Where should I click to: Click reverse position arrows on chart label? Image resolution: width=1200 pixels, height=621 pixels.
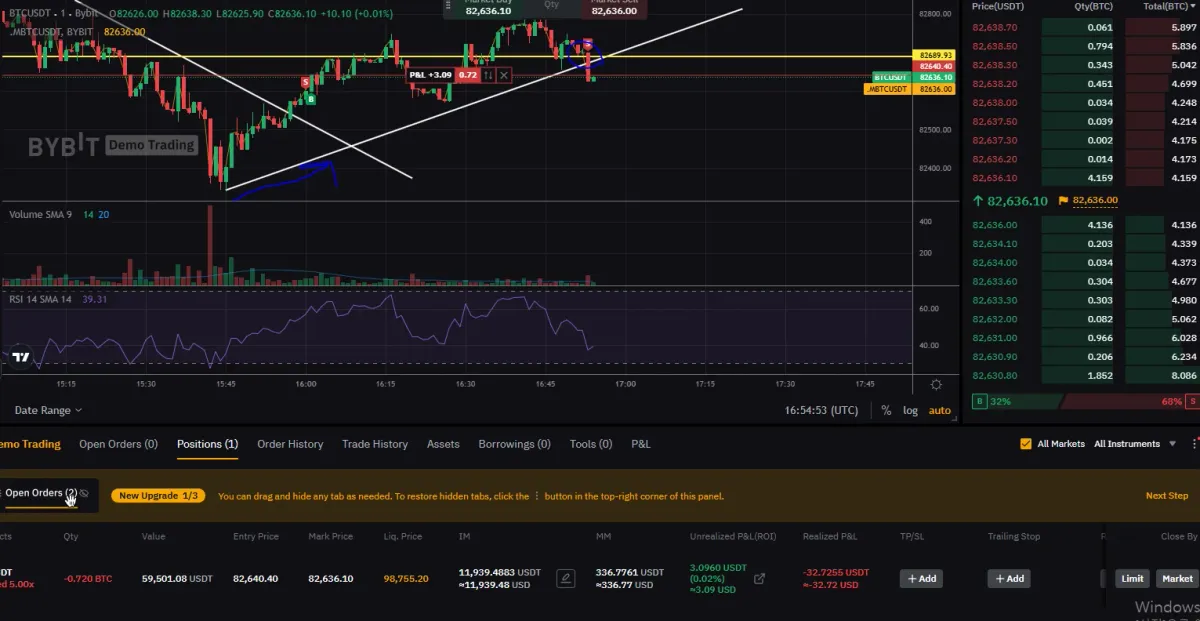click(x=488, y=75)
